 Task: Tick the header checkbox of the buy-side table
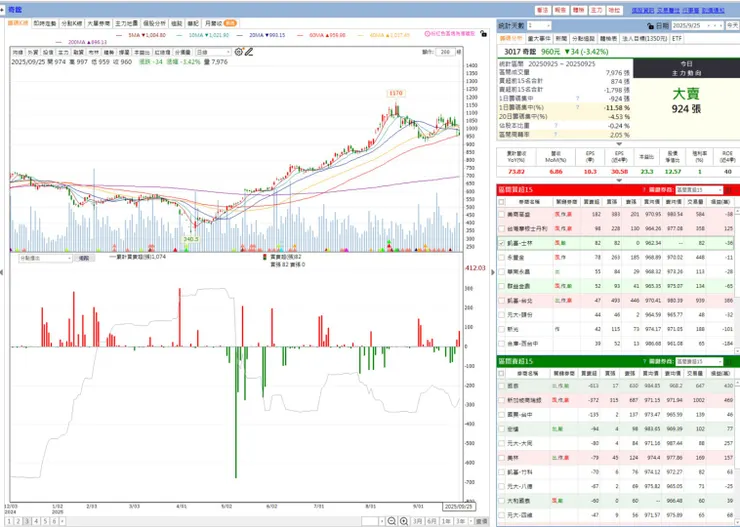click(x=501, y=202)
